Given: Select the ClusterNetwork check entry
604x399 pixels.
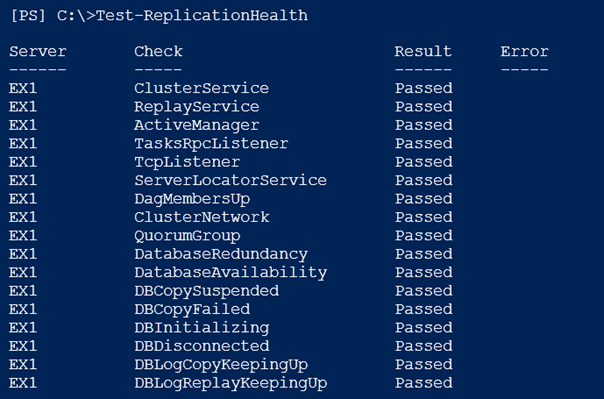Looking at the screenshot, I should (202, 217).
